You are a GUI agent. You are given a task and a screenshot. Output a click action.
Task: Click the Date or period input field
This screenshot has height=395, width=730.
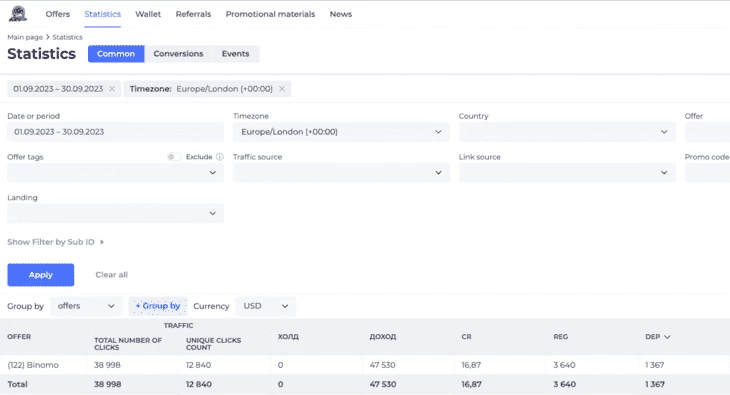(115, 132)
